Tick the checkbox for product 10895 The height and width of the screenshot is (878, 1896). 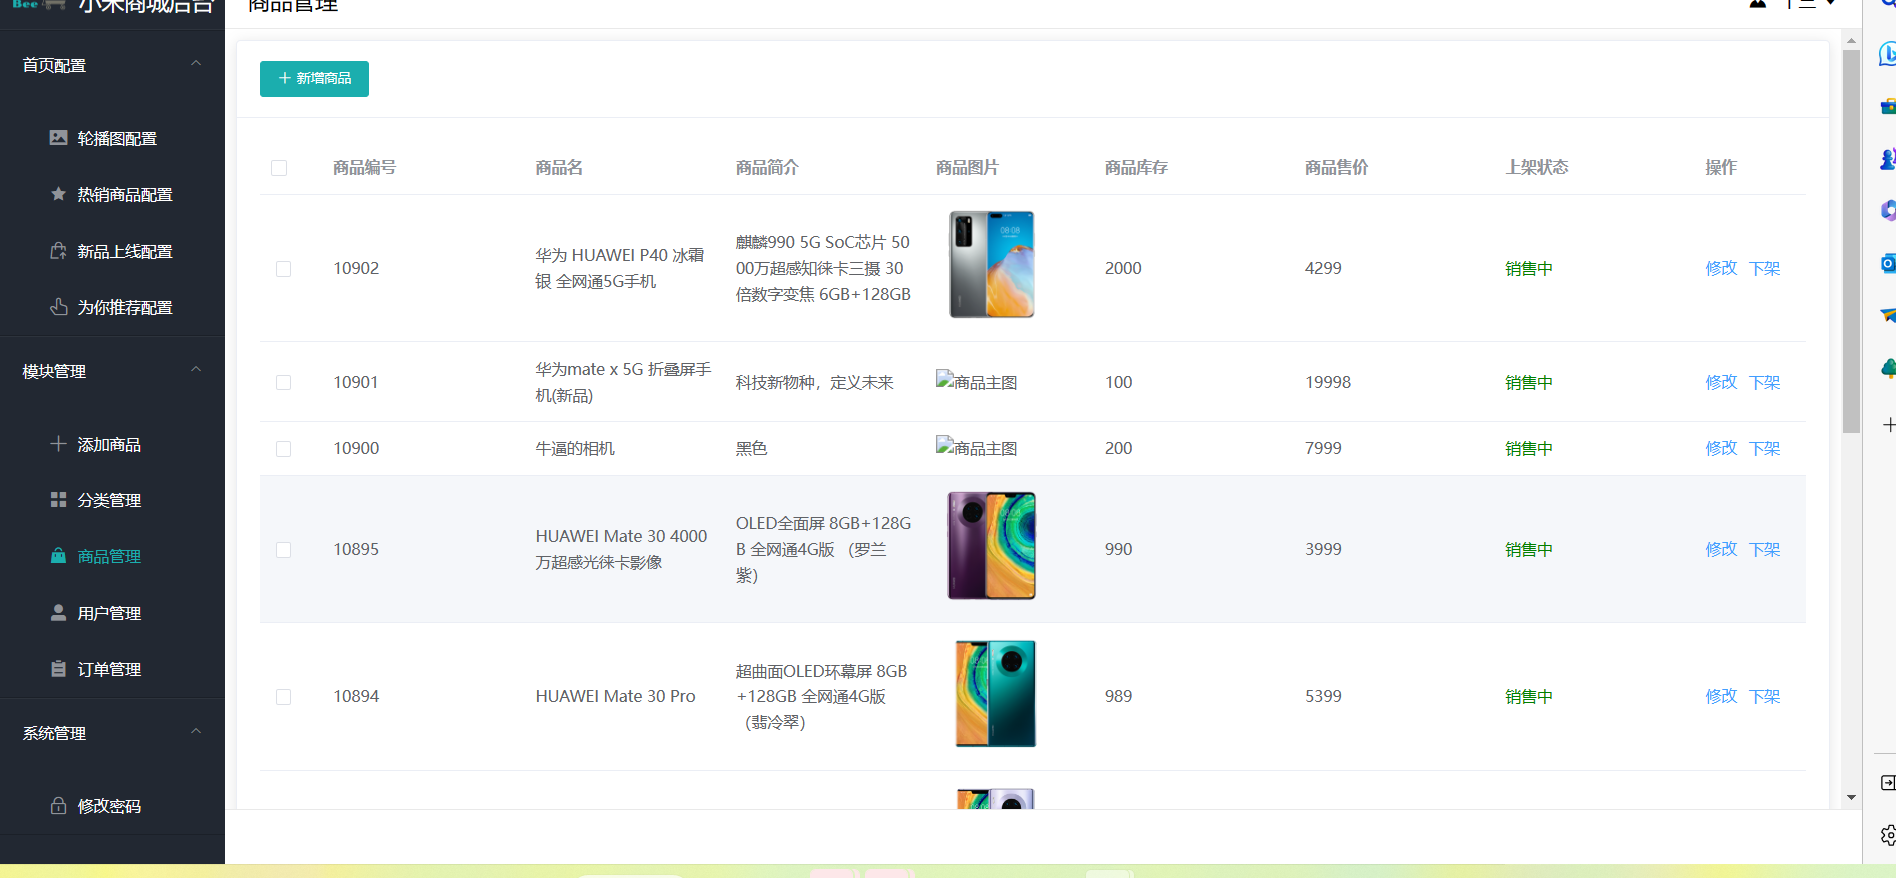pos(284,550)
